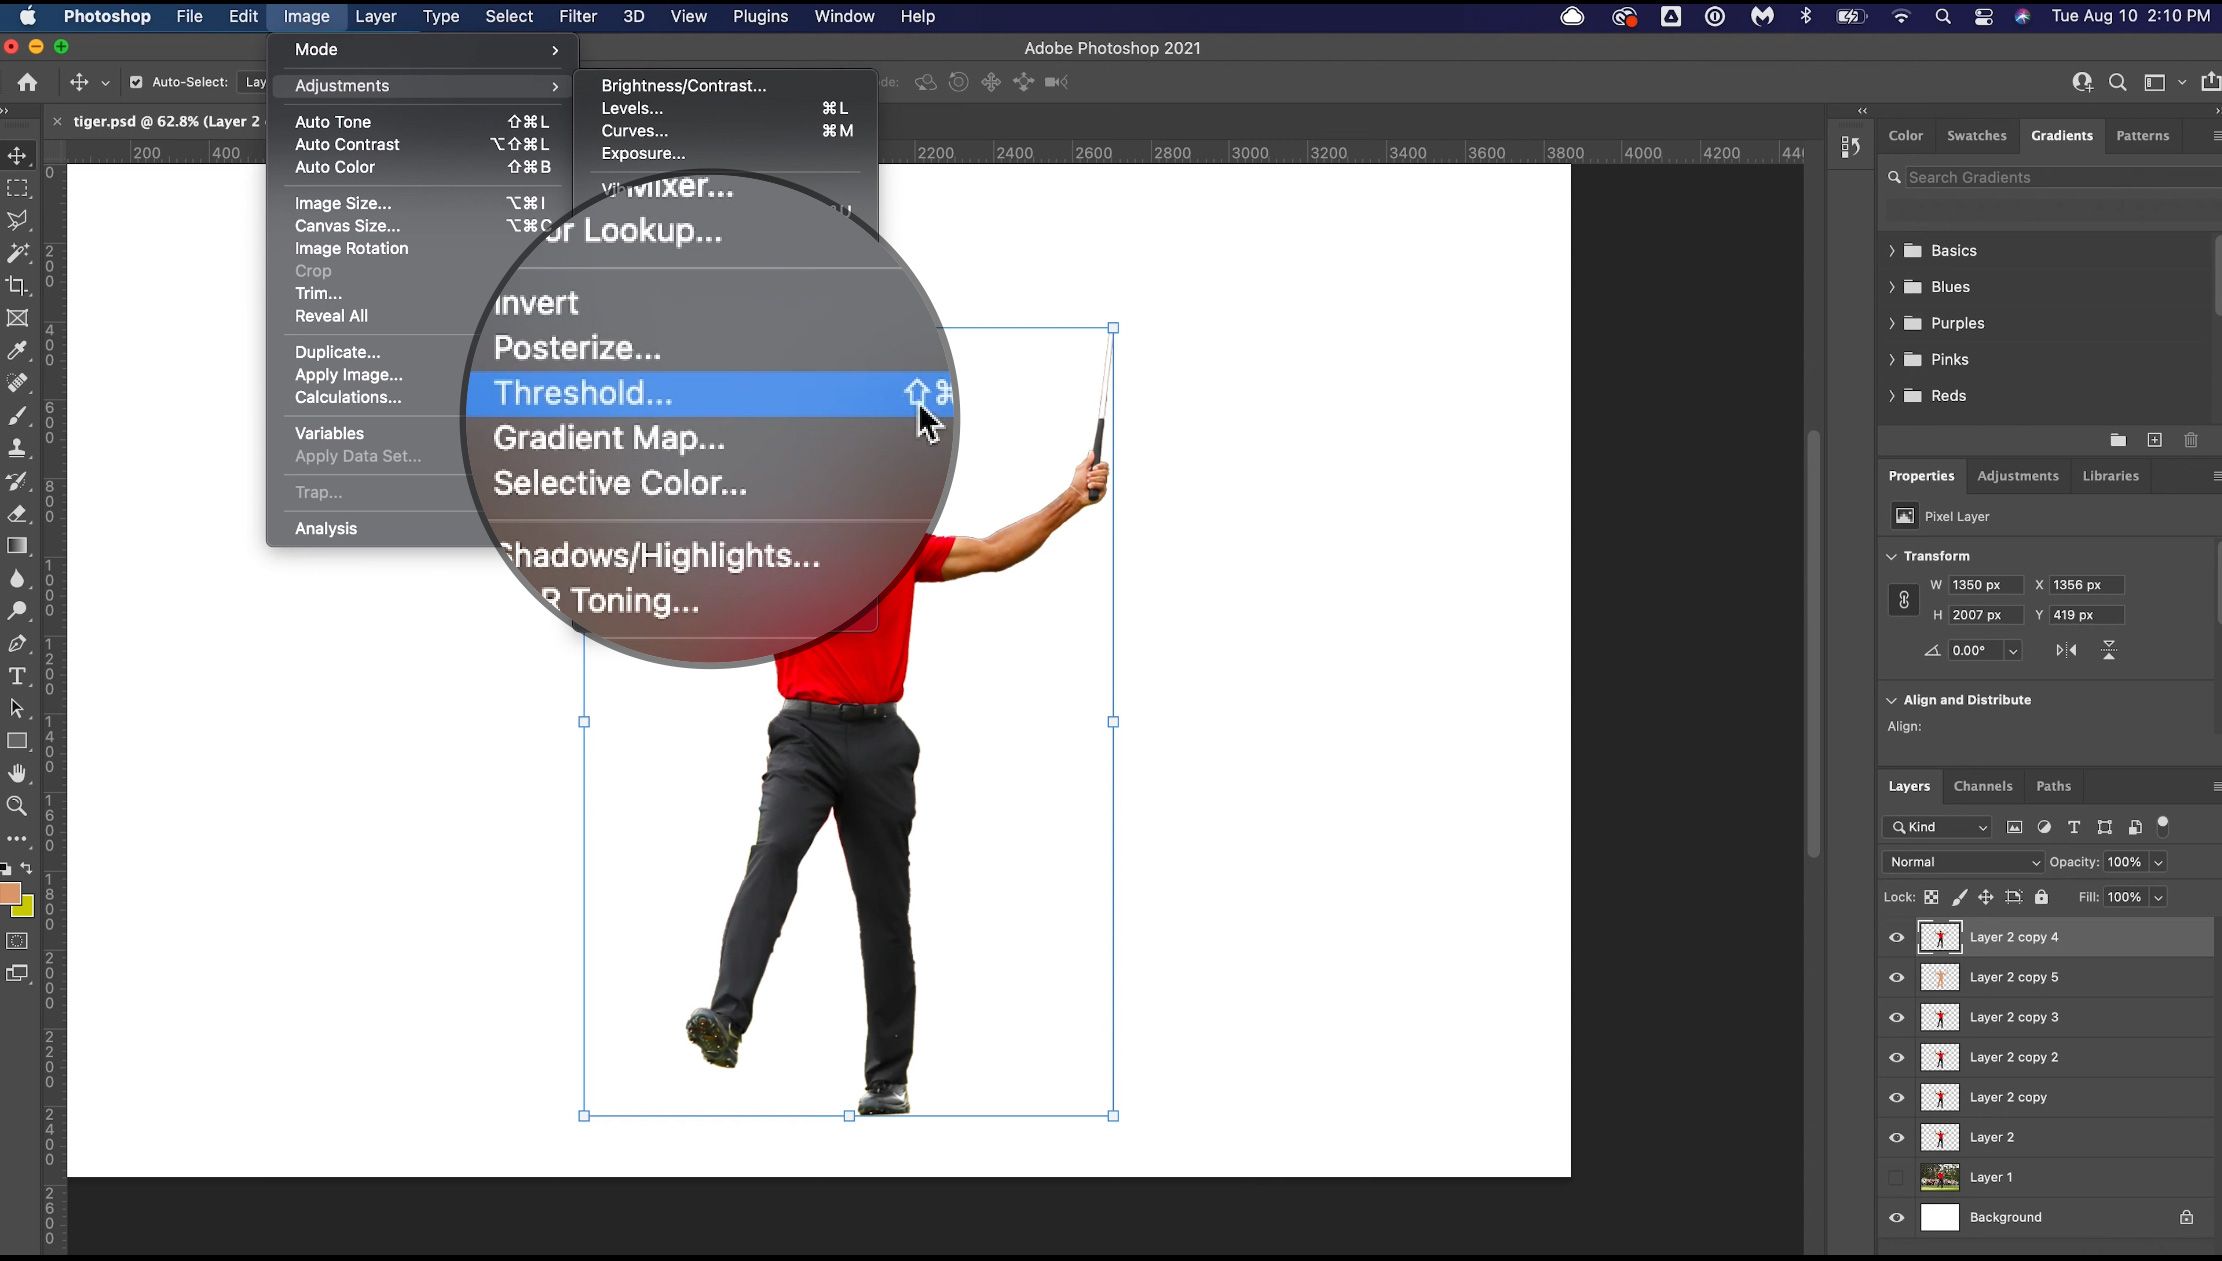The image size is (2222, 1261).
Task: Expand the Basics gradient group
Action: pyautogui.click(x=1891, y=250)
